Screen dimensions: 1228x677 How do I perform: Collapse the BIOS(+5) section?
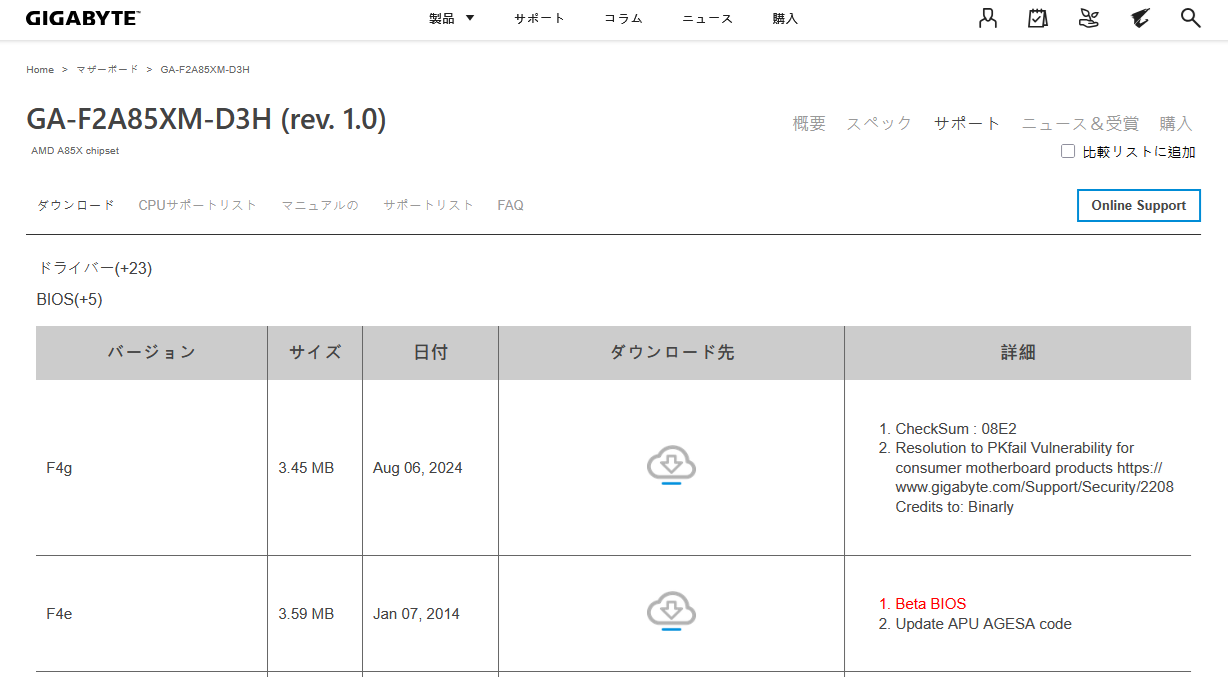point(70,299)
